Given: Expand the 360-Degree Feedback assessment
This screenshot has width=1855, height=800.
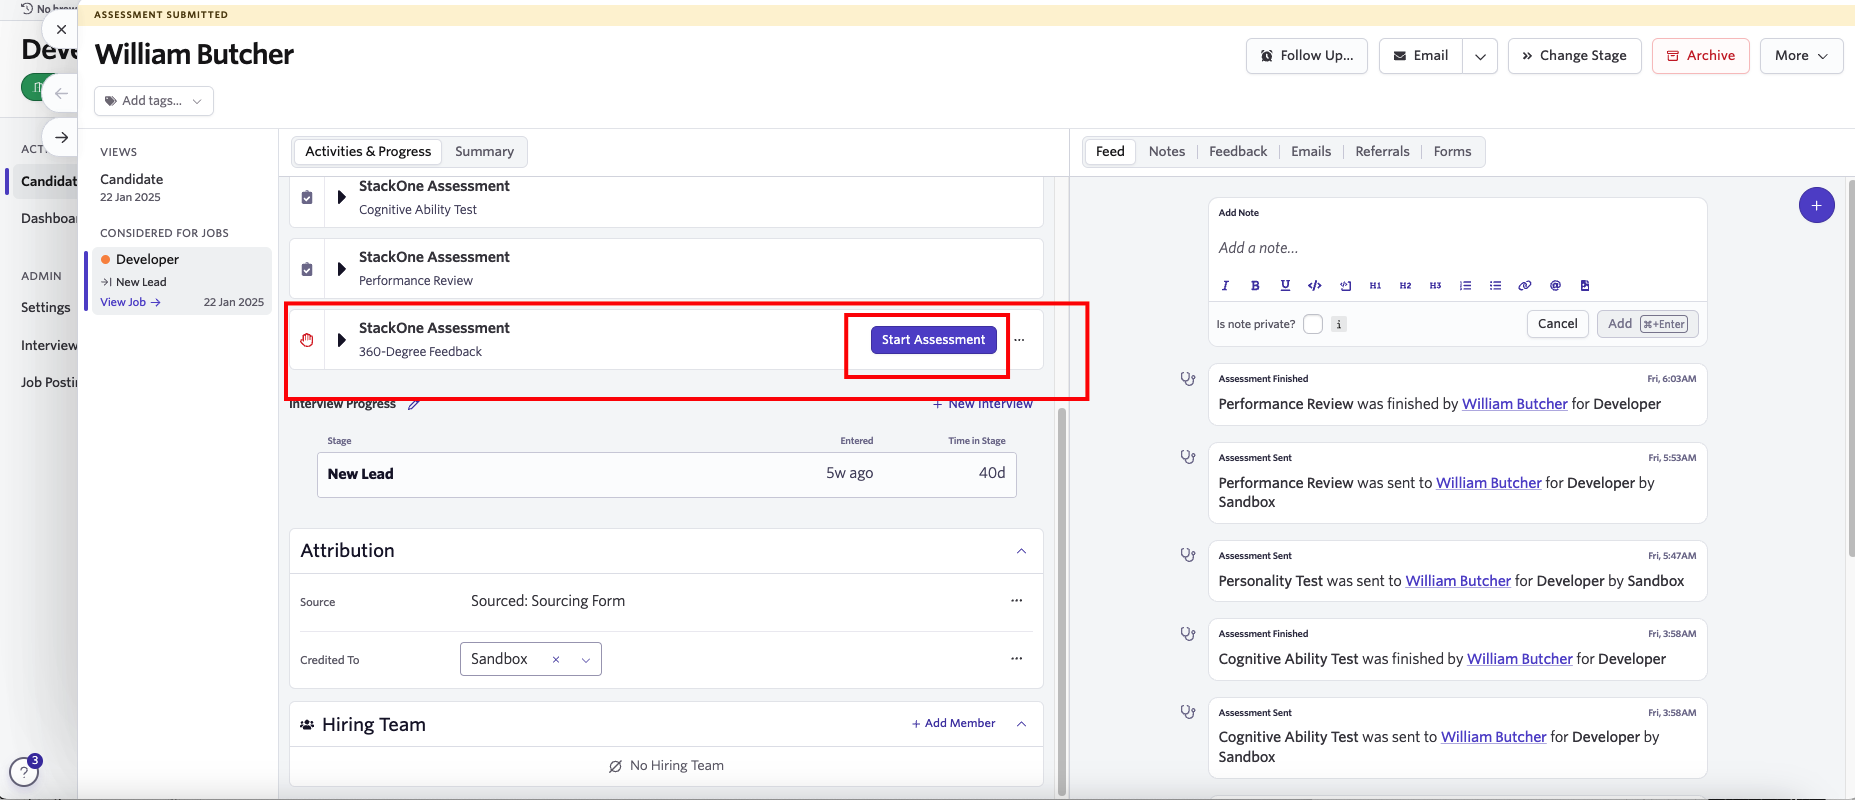Looking at the screenshot, I should click(341, 340).
